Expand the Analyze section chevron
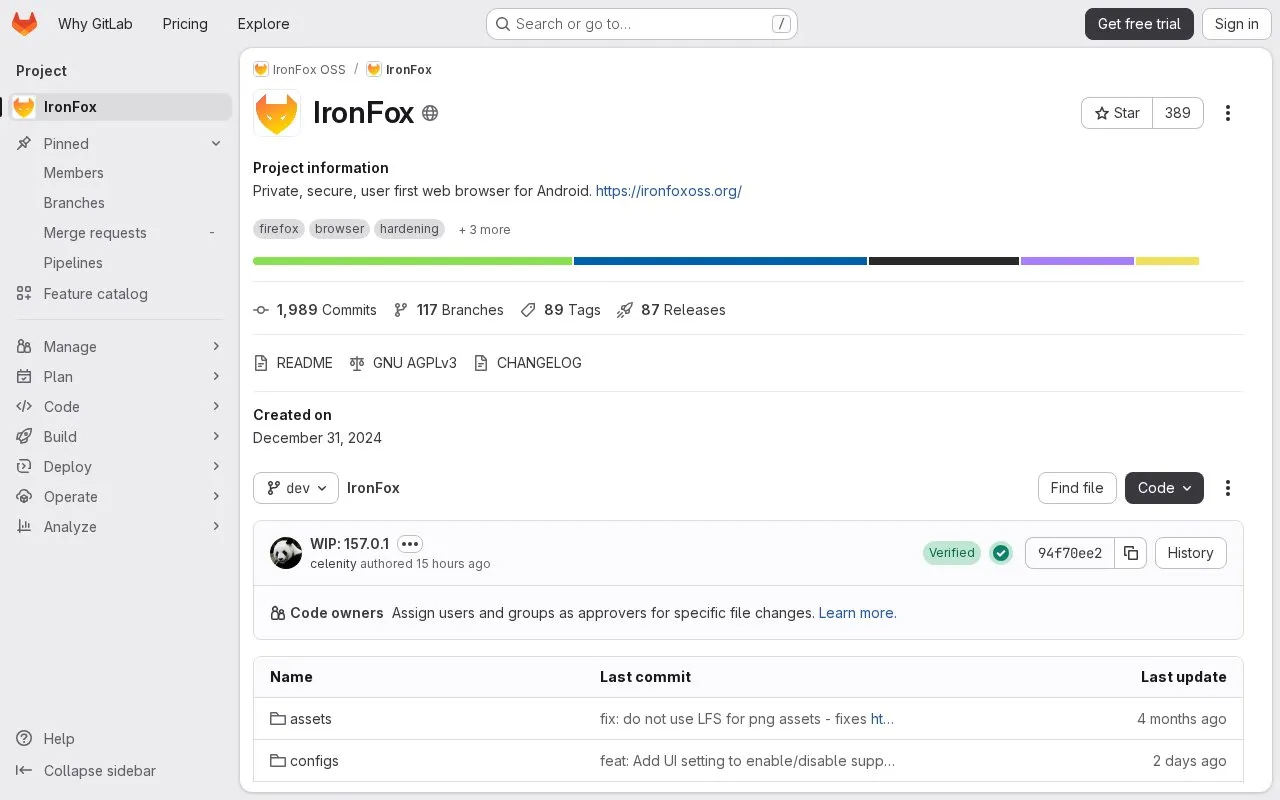1280x800 pixels. coord(216,527)
